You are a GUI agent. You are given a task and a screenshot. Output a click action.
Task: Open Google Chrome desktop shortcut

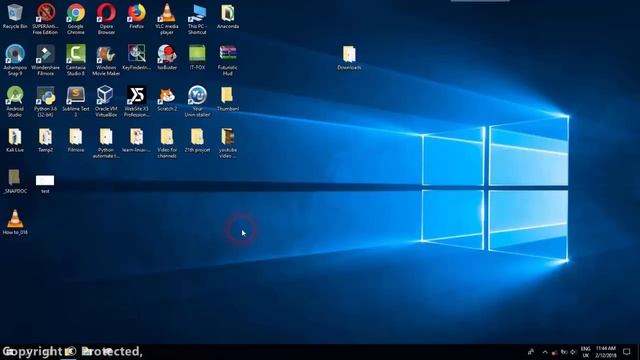pos(76,19)
